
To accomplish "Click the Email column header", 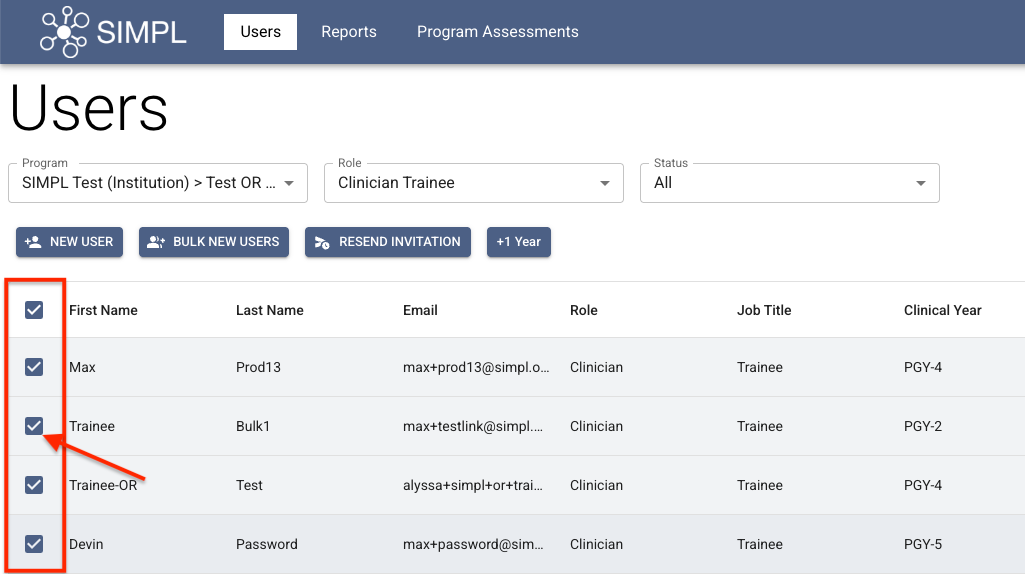I will (x=420, y=311).
